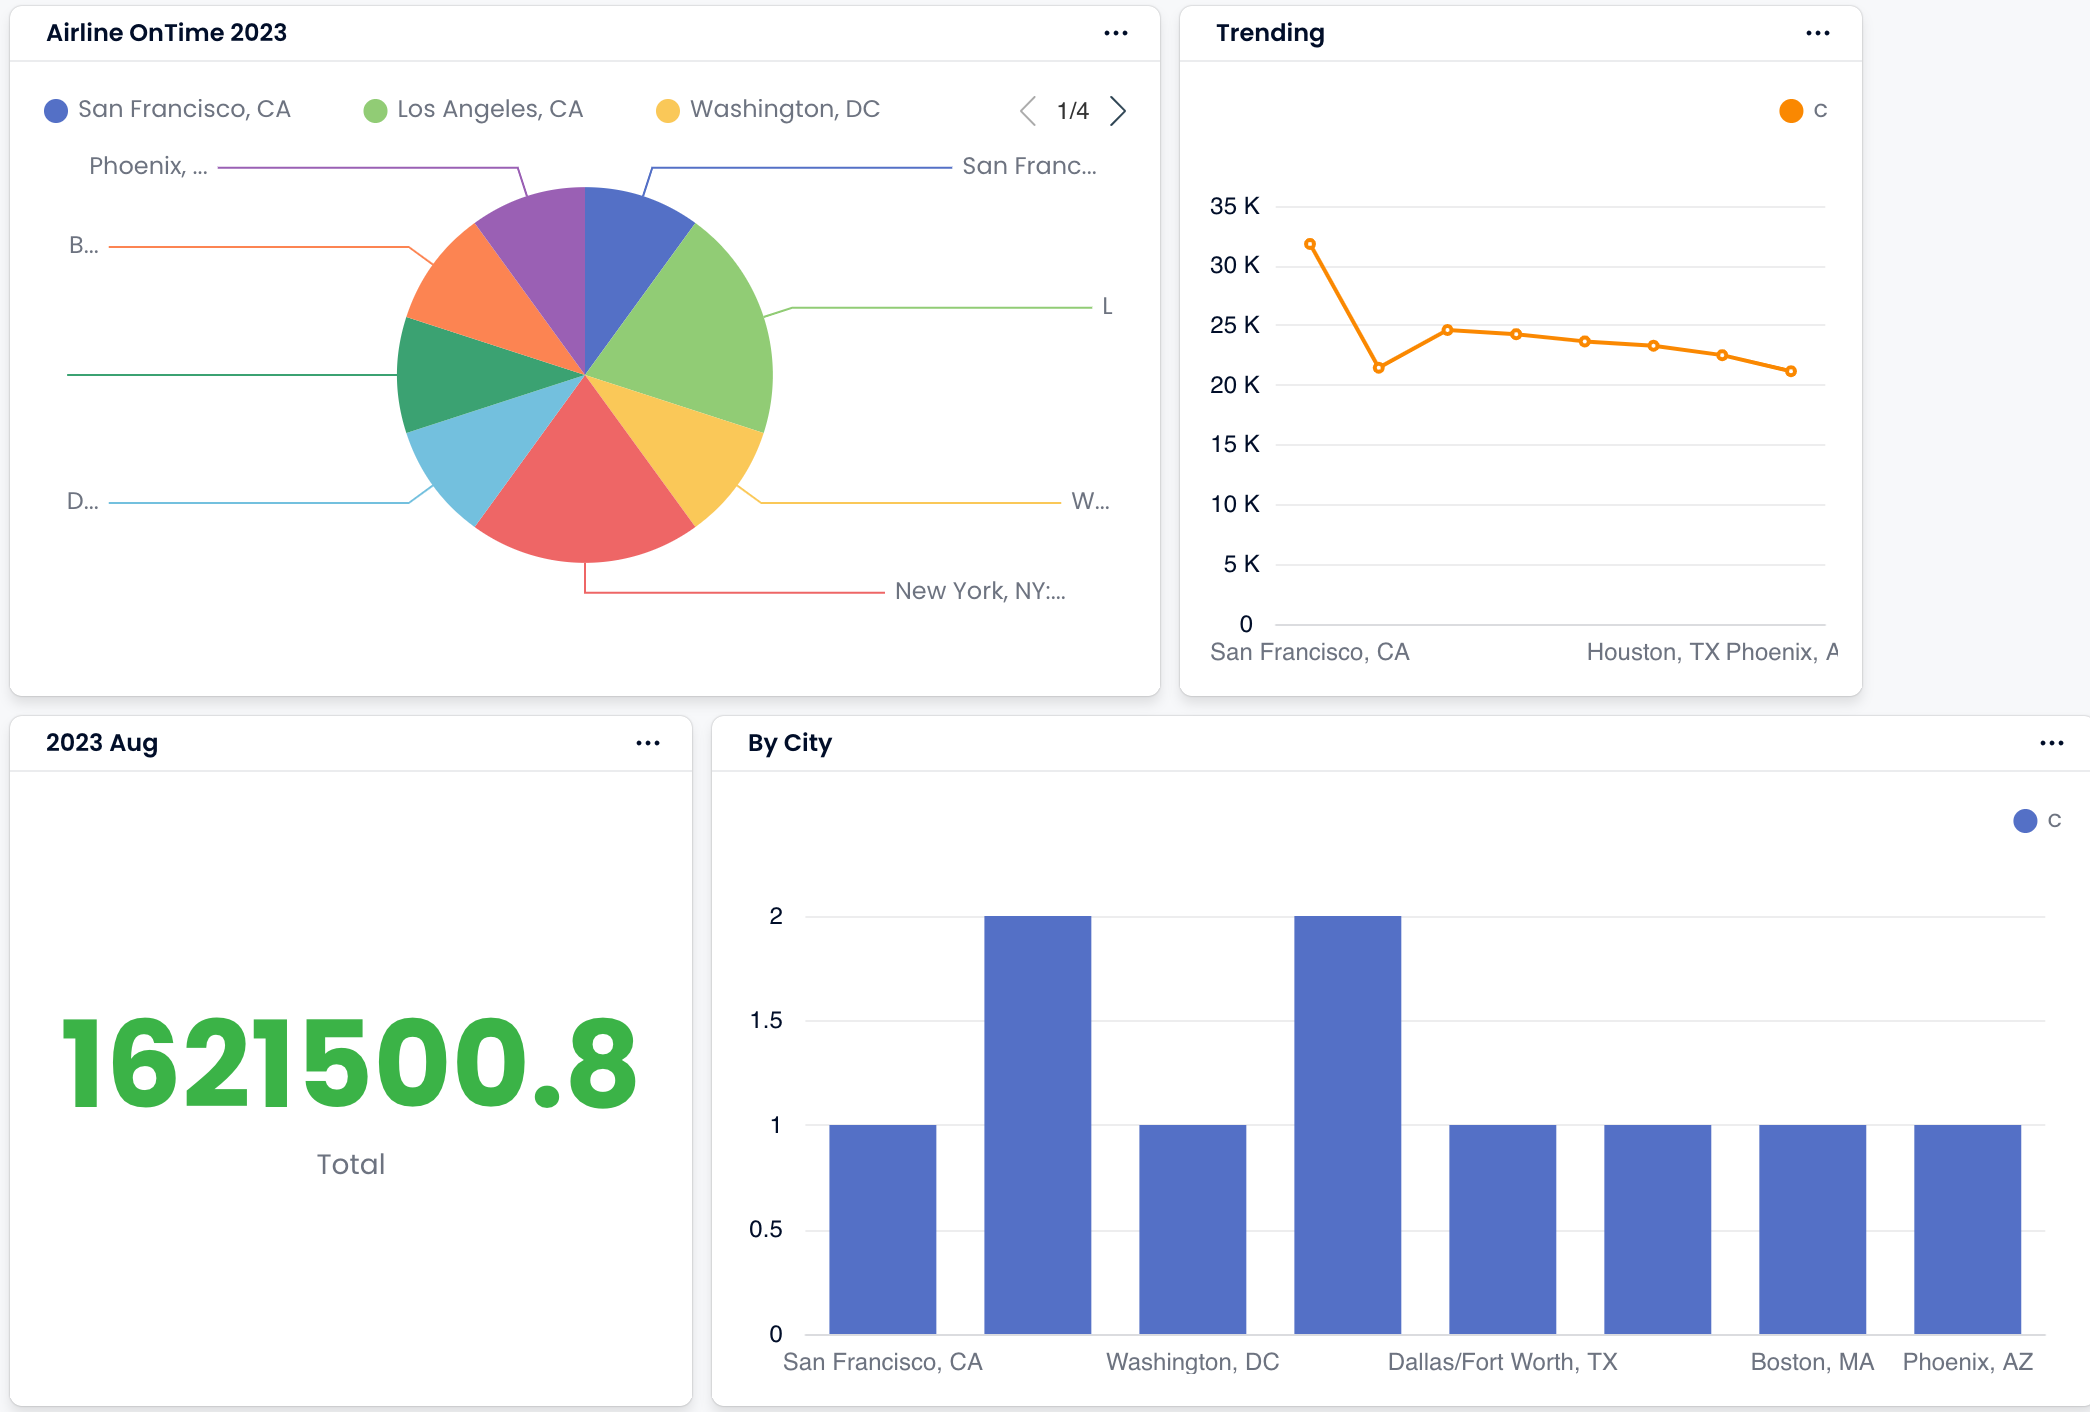Click the Trending panel title
This screenshot has height=1412, width=2090.
1270,33
